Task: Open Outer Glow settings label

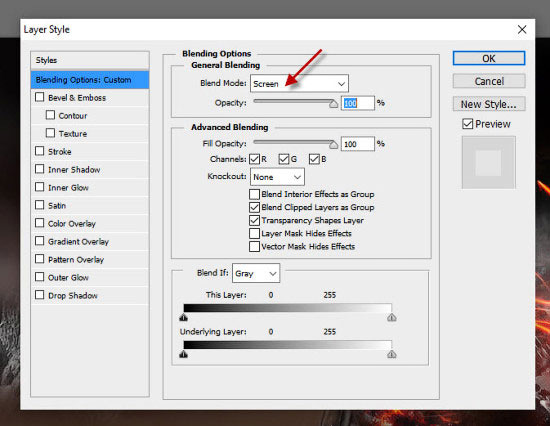Action: click(68, 278)
